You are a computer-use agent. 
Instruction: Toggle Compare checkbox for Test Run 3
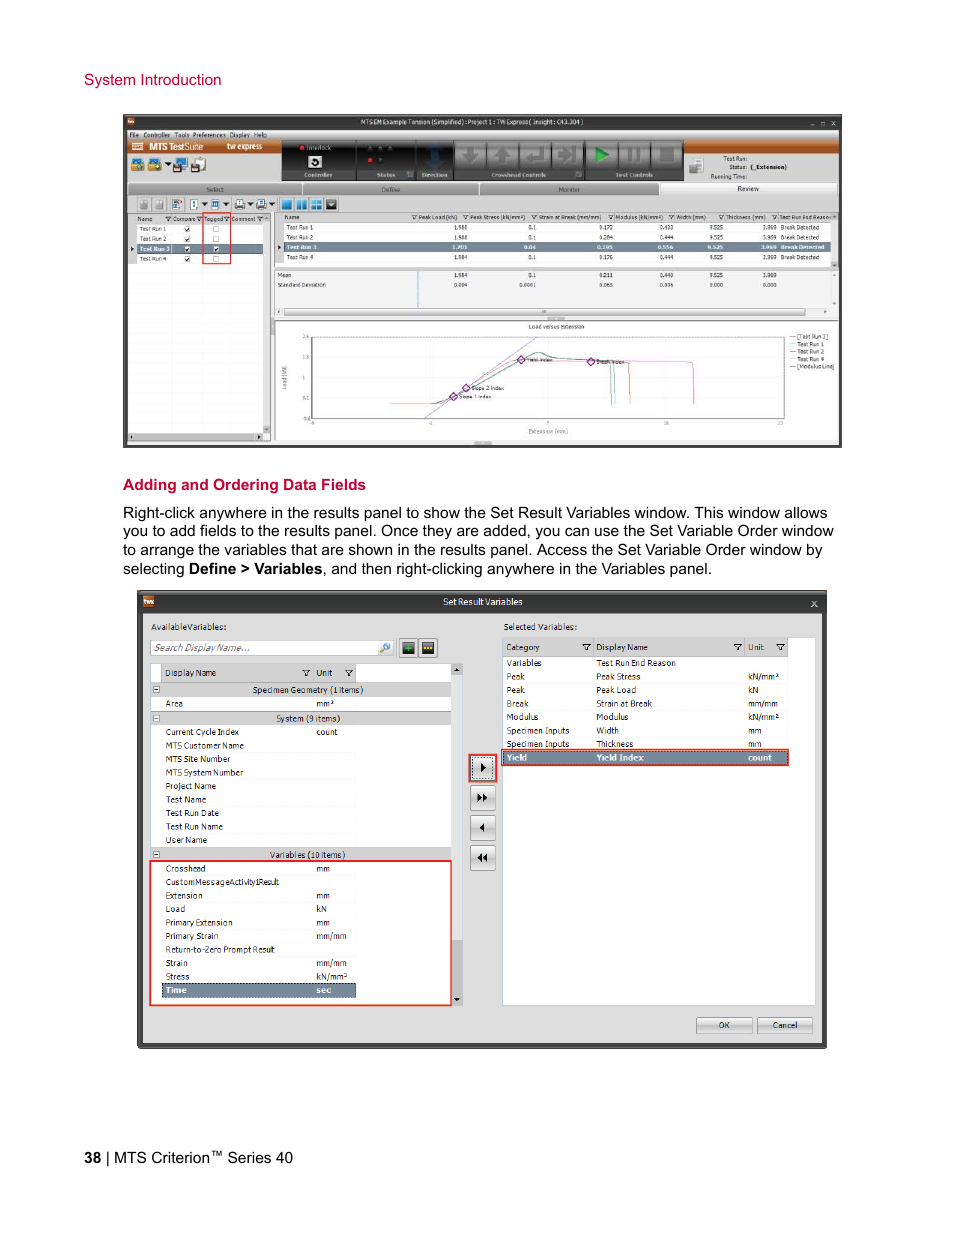tap(187, 249)
